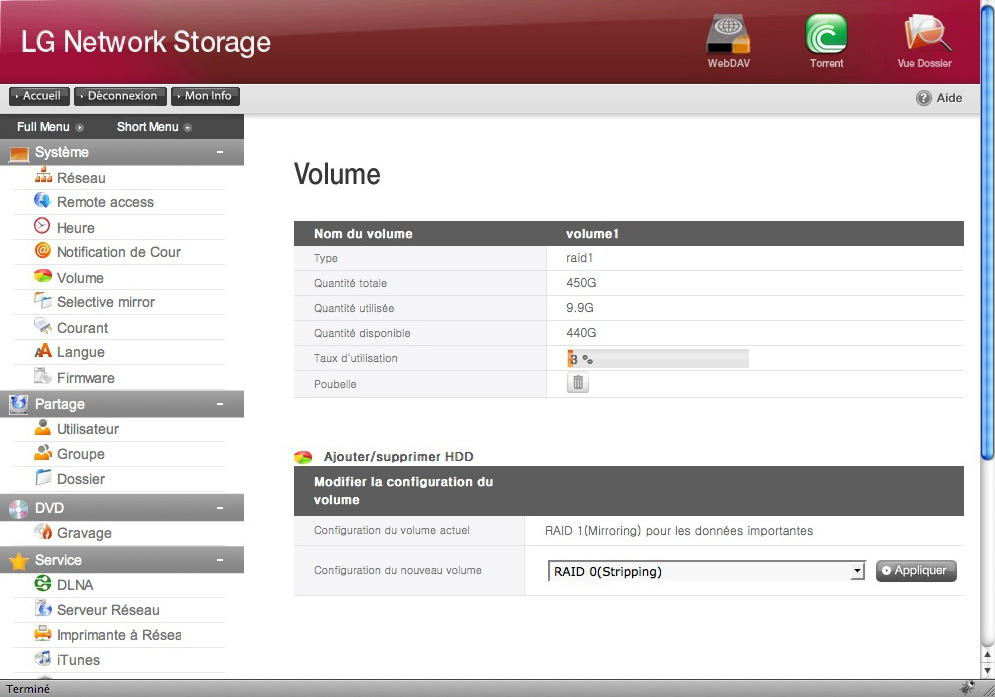Open the iTunes service page
Image resolution: width=995 pixels, height=697 pixels.
[x=78, y=660]
